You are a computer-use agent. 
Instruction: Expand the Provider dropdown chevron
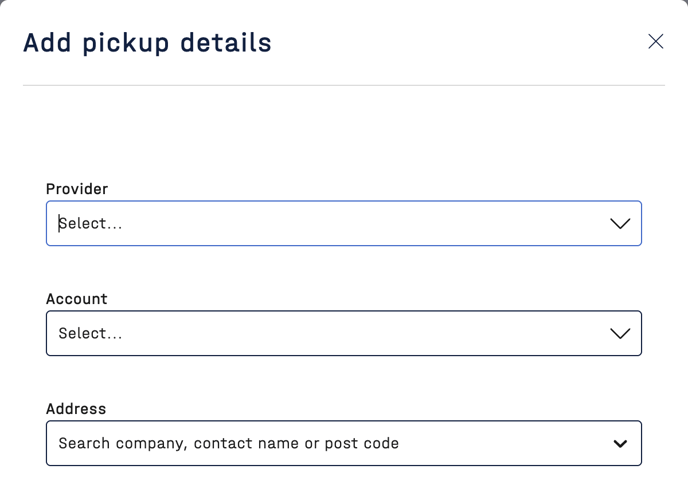point(620,224)
